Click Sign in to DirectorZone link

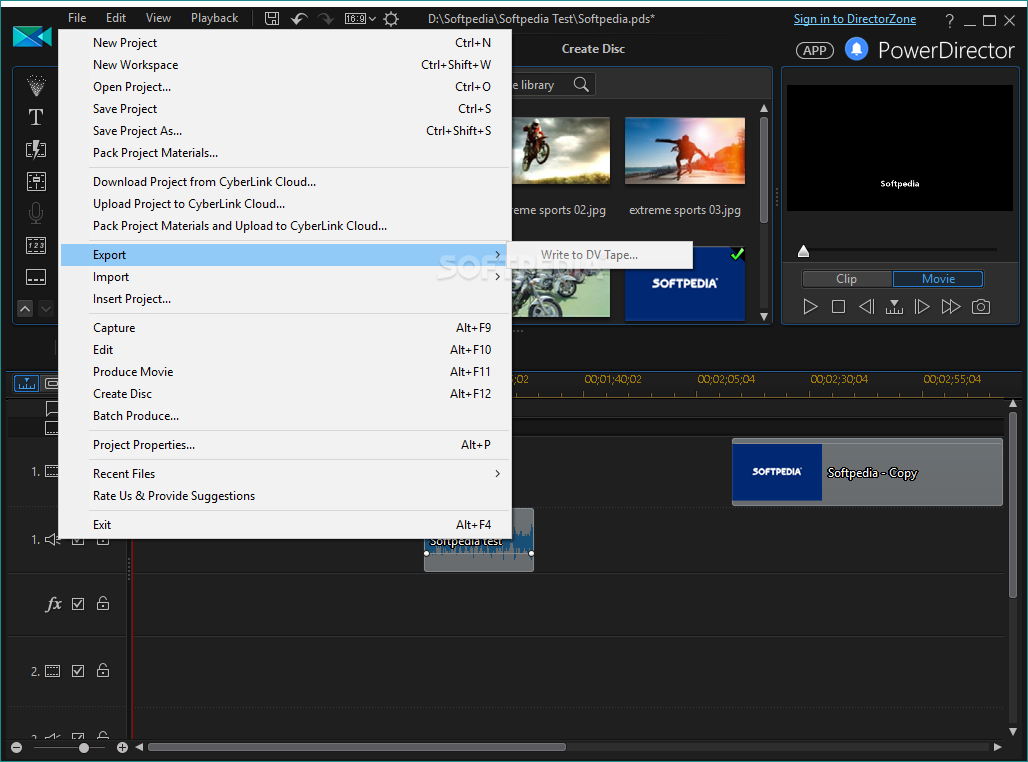coord(855,19)
